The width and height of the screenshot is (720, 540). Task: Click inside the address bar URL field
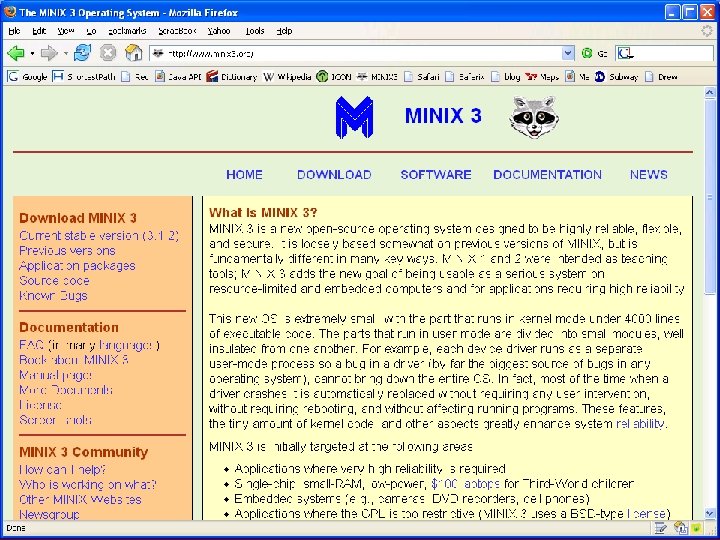[363, 53]
